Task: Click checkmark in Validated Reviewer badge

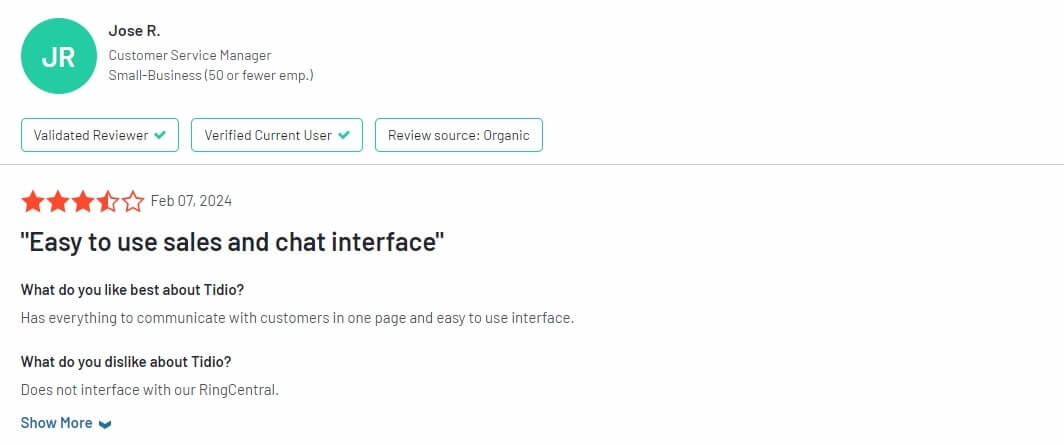Action: pyautogui.click(x=160, y=135)
